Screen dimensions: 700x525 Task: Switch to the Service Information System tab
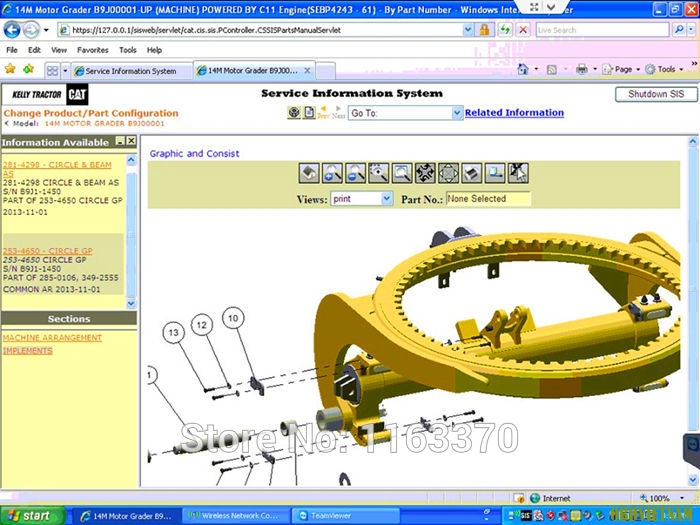131,71
